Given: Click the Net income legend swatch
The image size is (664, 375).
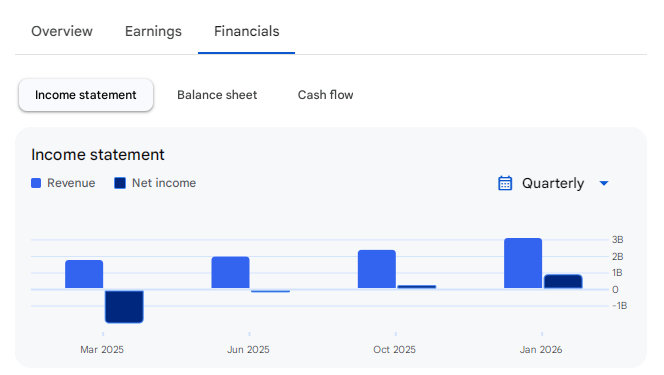Looking at the screenshot, I should tap(120, 183).
